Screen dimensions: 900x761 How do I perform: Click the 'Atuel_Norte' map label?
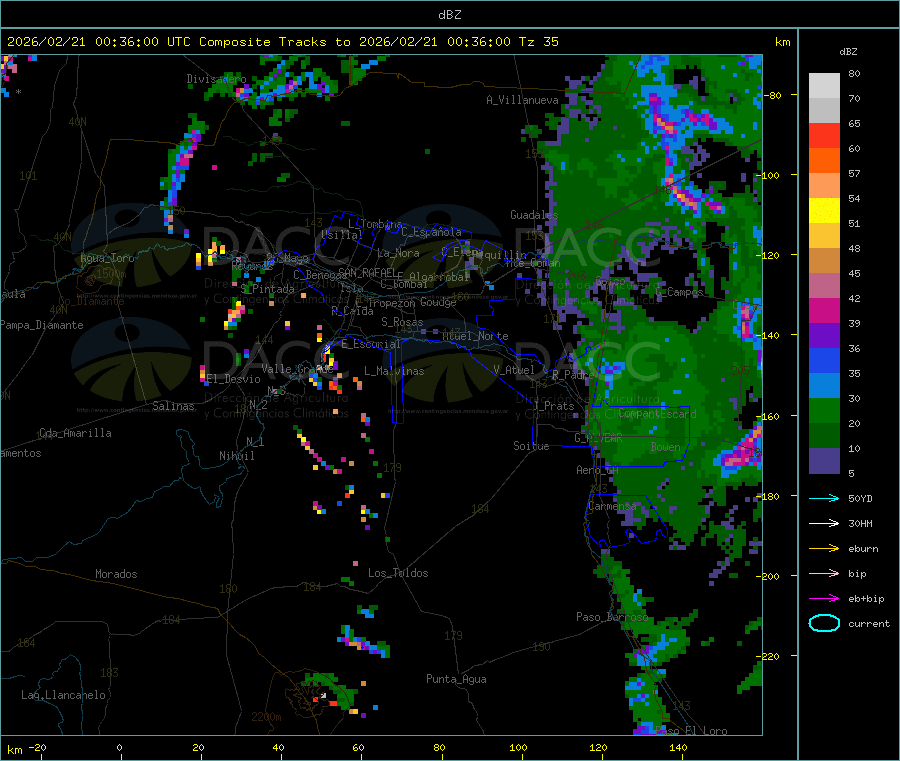tap(475, 336)
